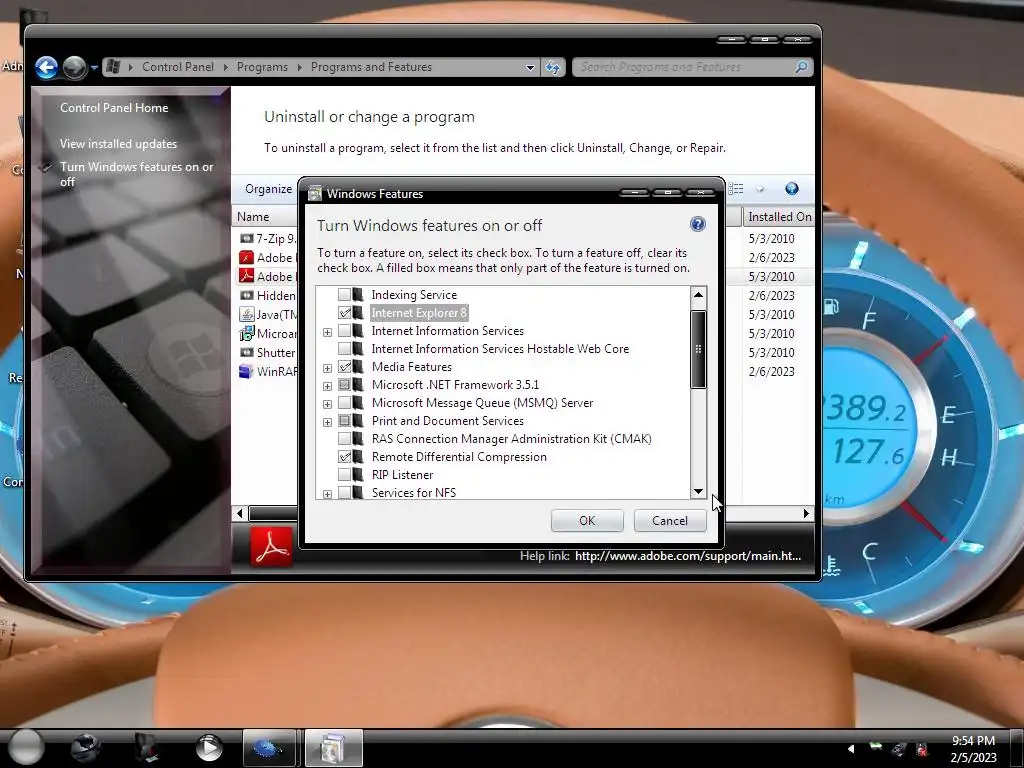
Task: Open the view options dropdown arrow in toolbar
Action: [x=760, y=189]
